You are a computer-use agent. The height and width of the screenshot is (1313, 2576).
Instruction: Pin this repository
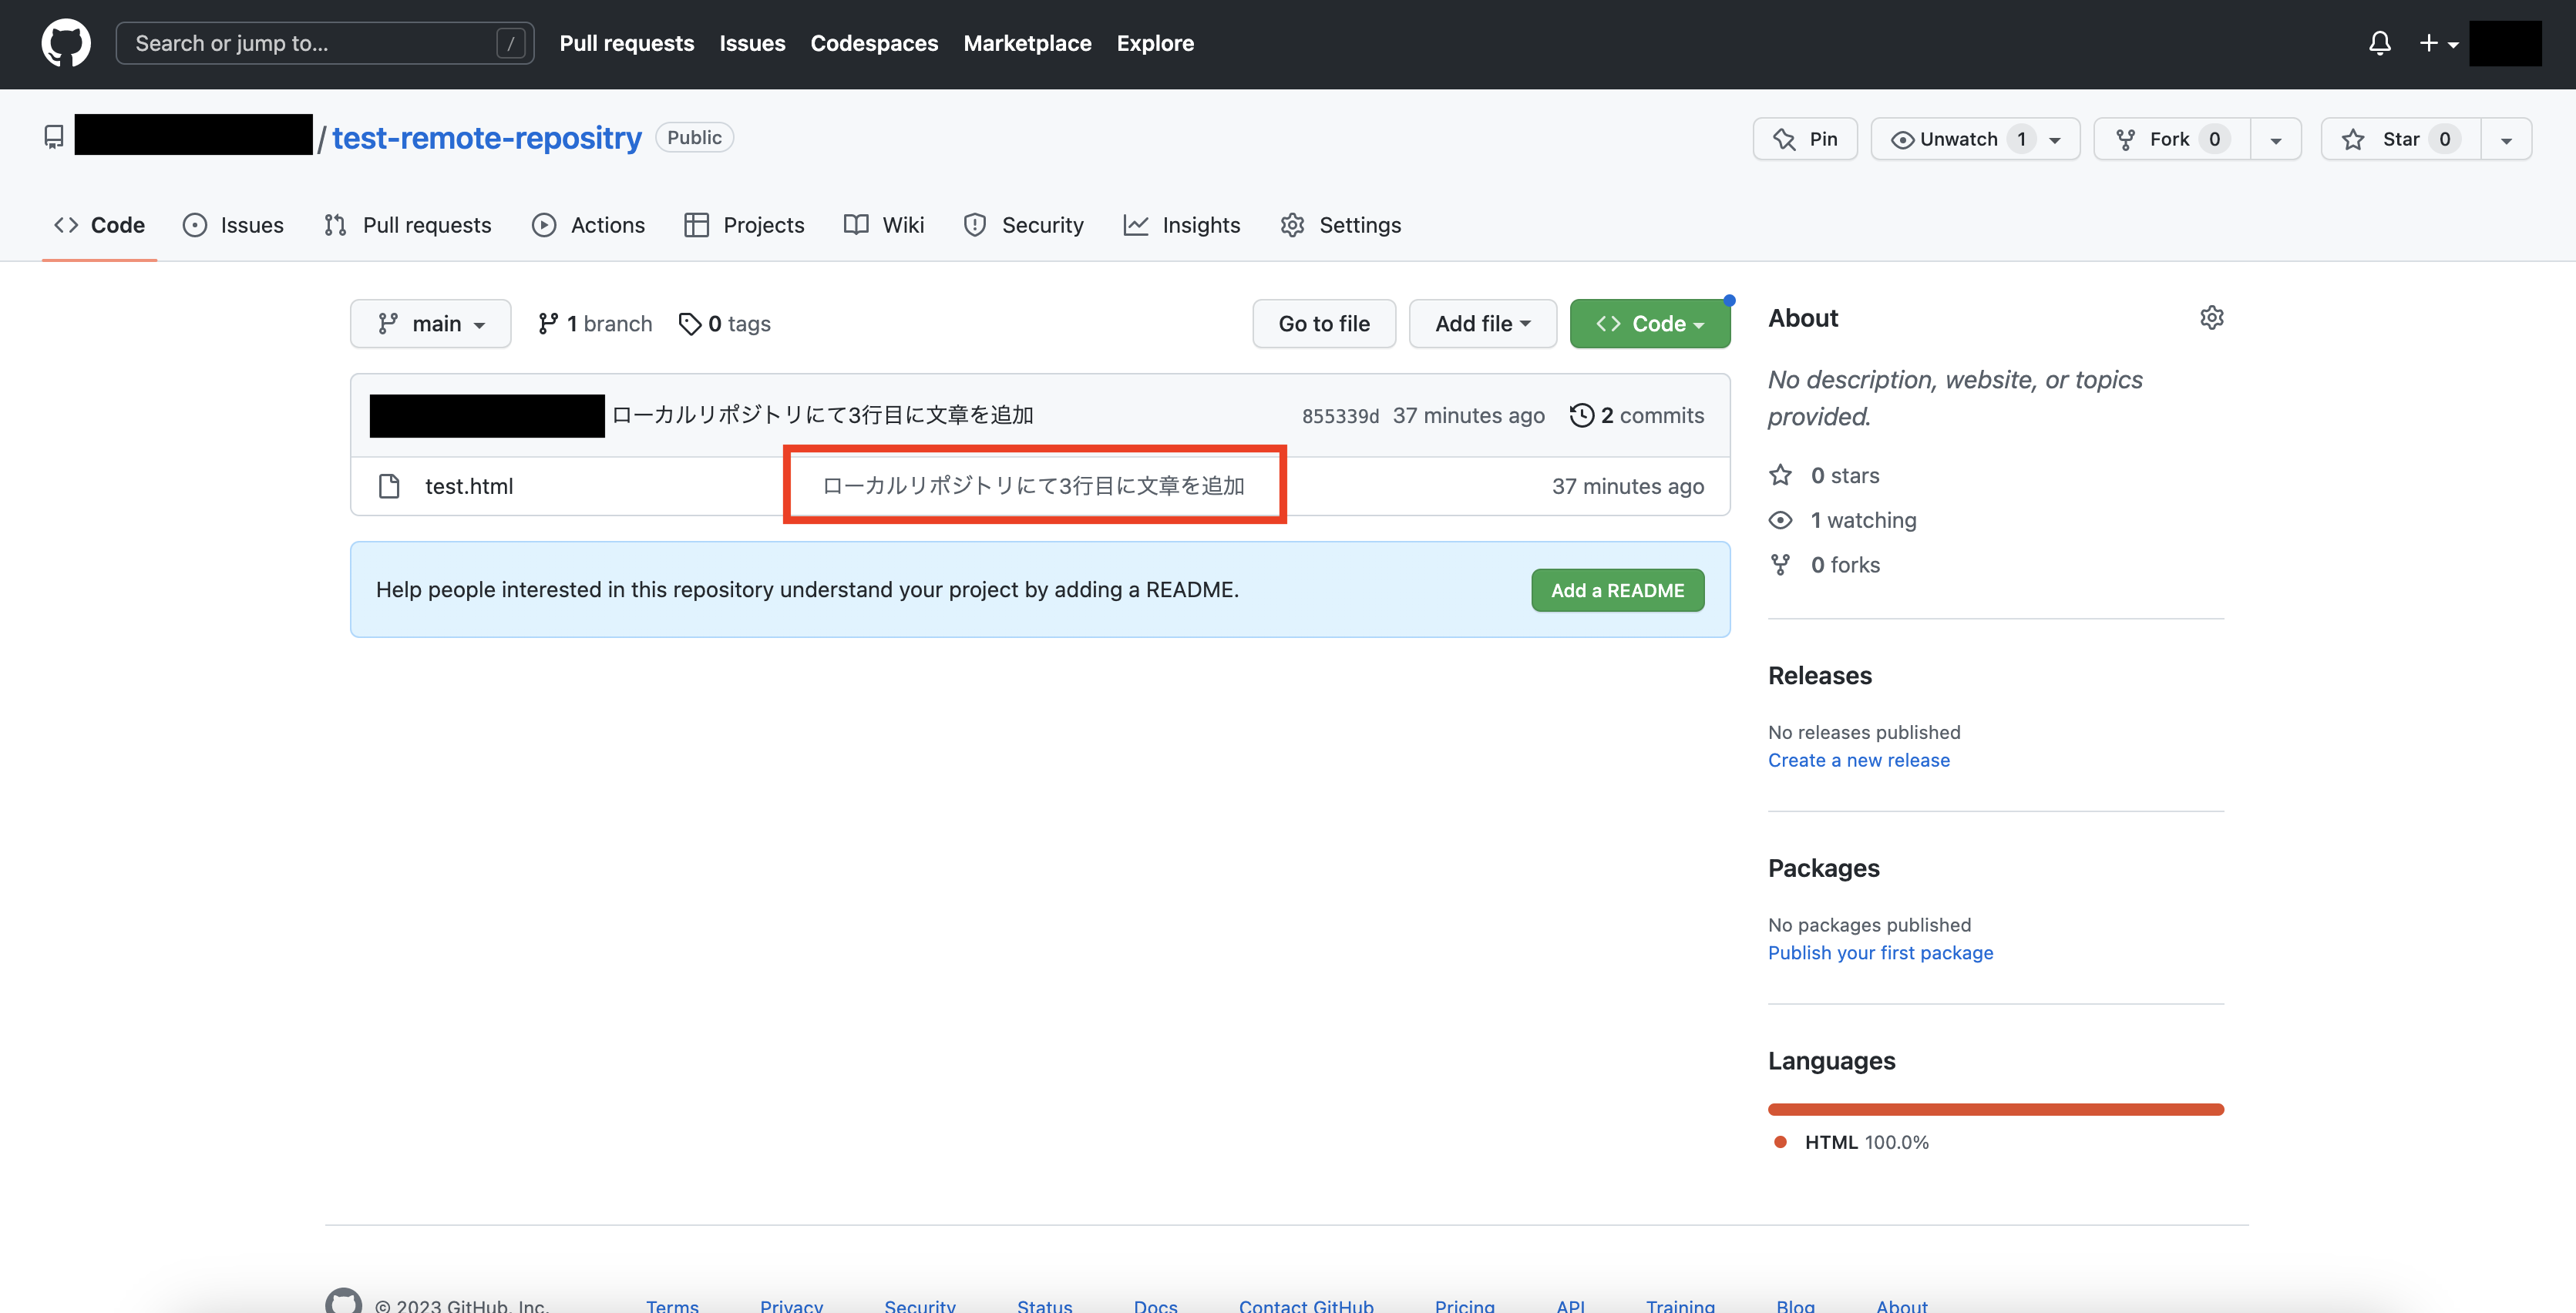click(x=1805, y=139)
